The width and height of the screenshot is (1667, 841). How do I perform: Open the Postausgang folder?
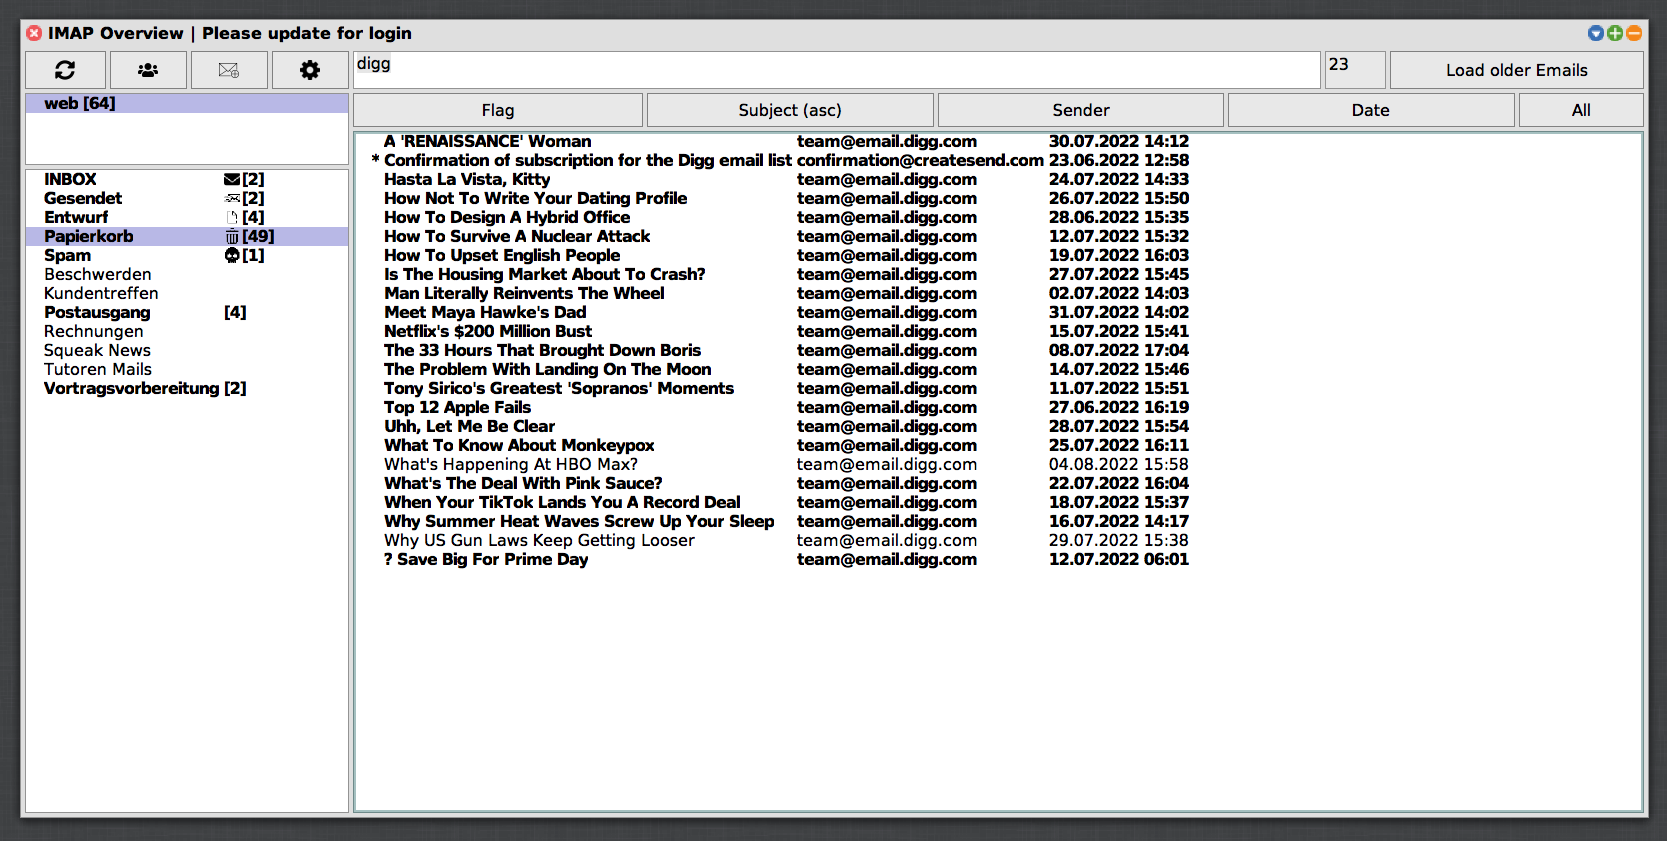[x=187, y=312]
